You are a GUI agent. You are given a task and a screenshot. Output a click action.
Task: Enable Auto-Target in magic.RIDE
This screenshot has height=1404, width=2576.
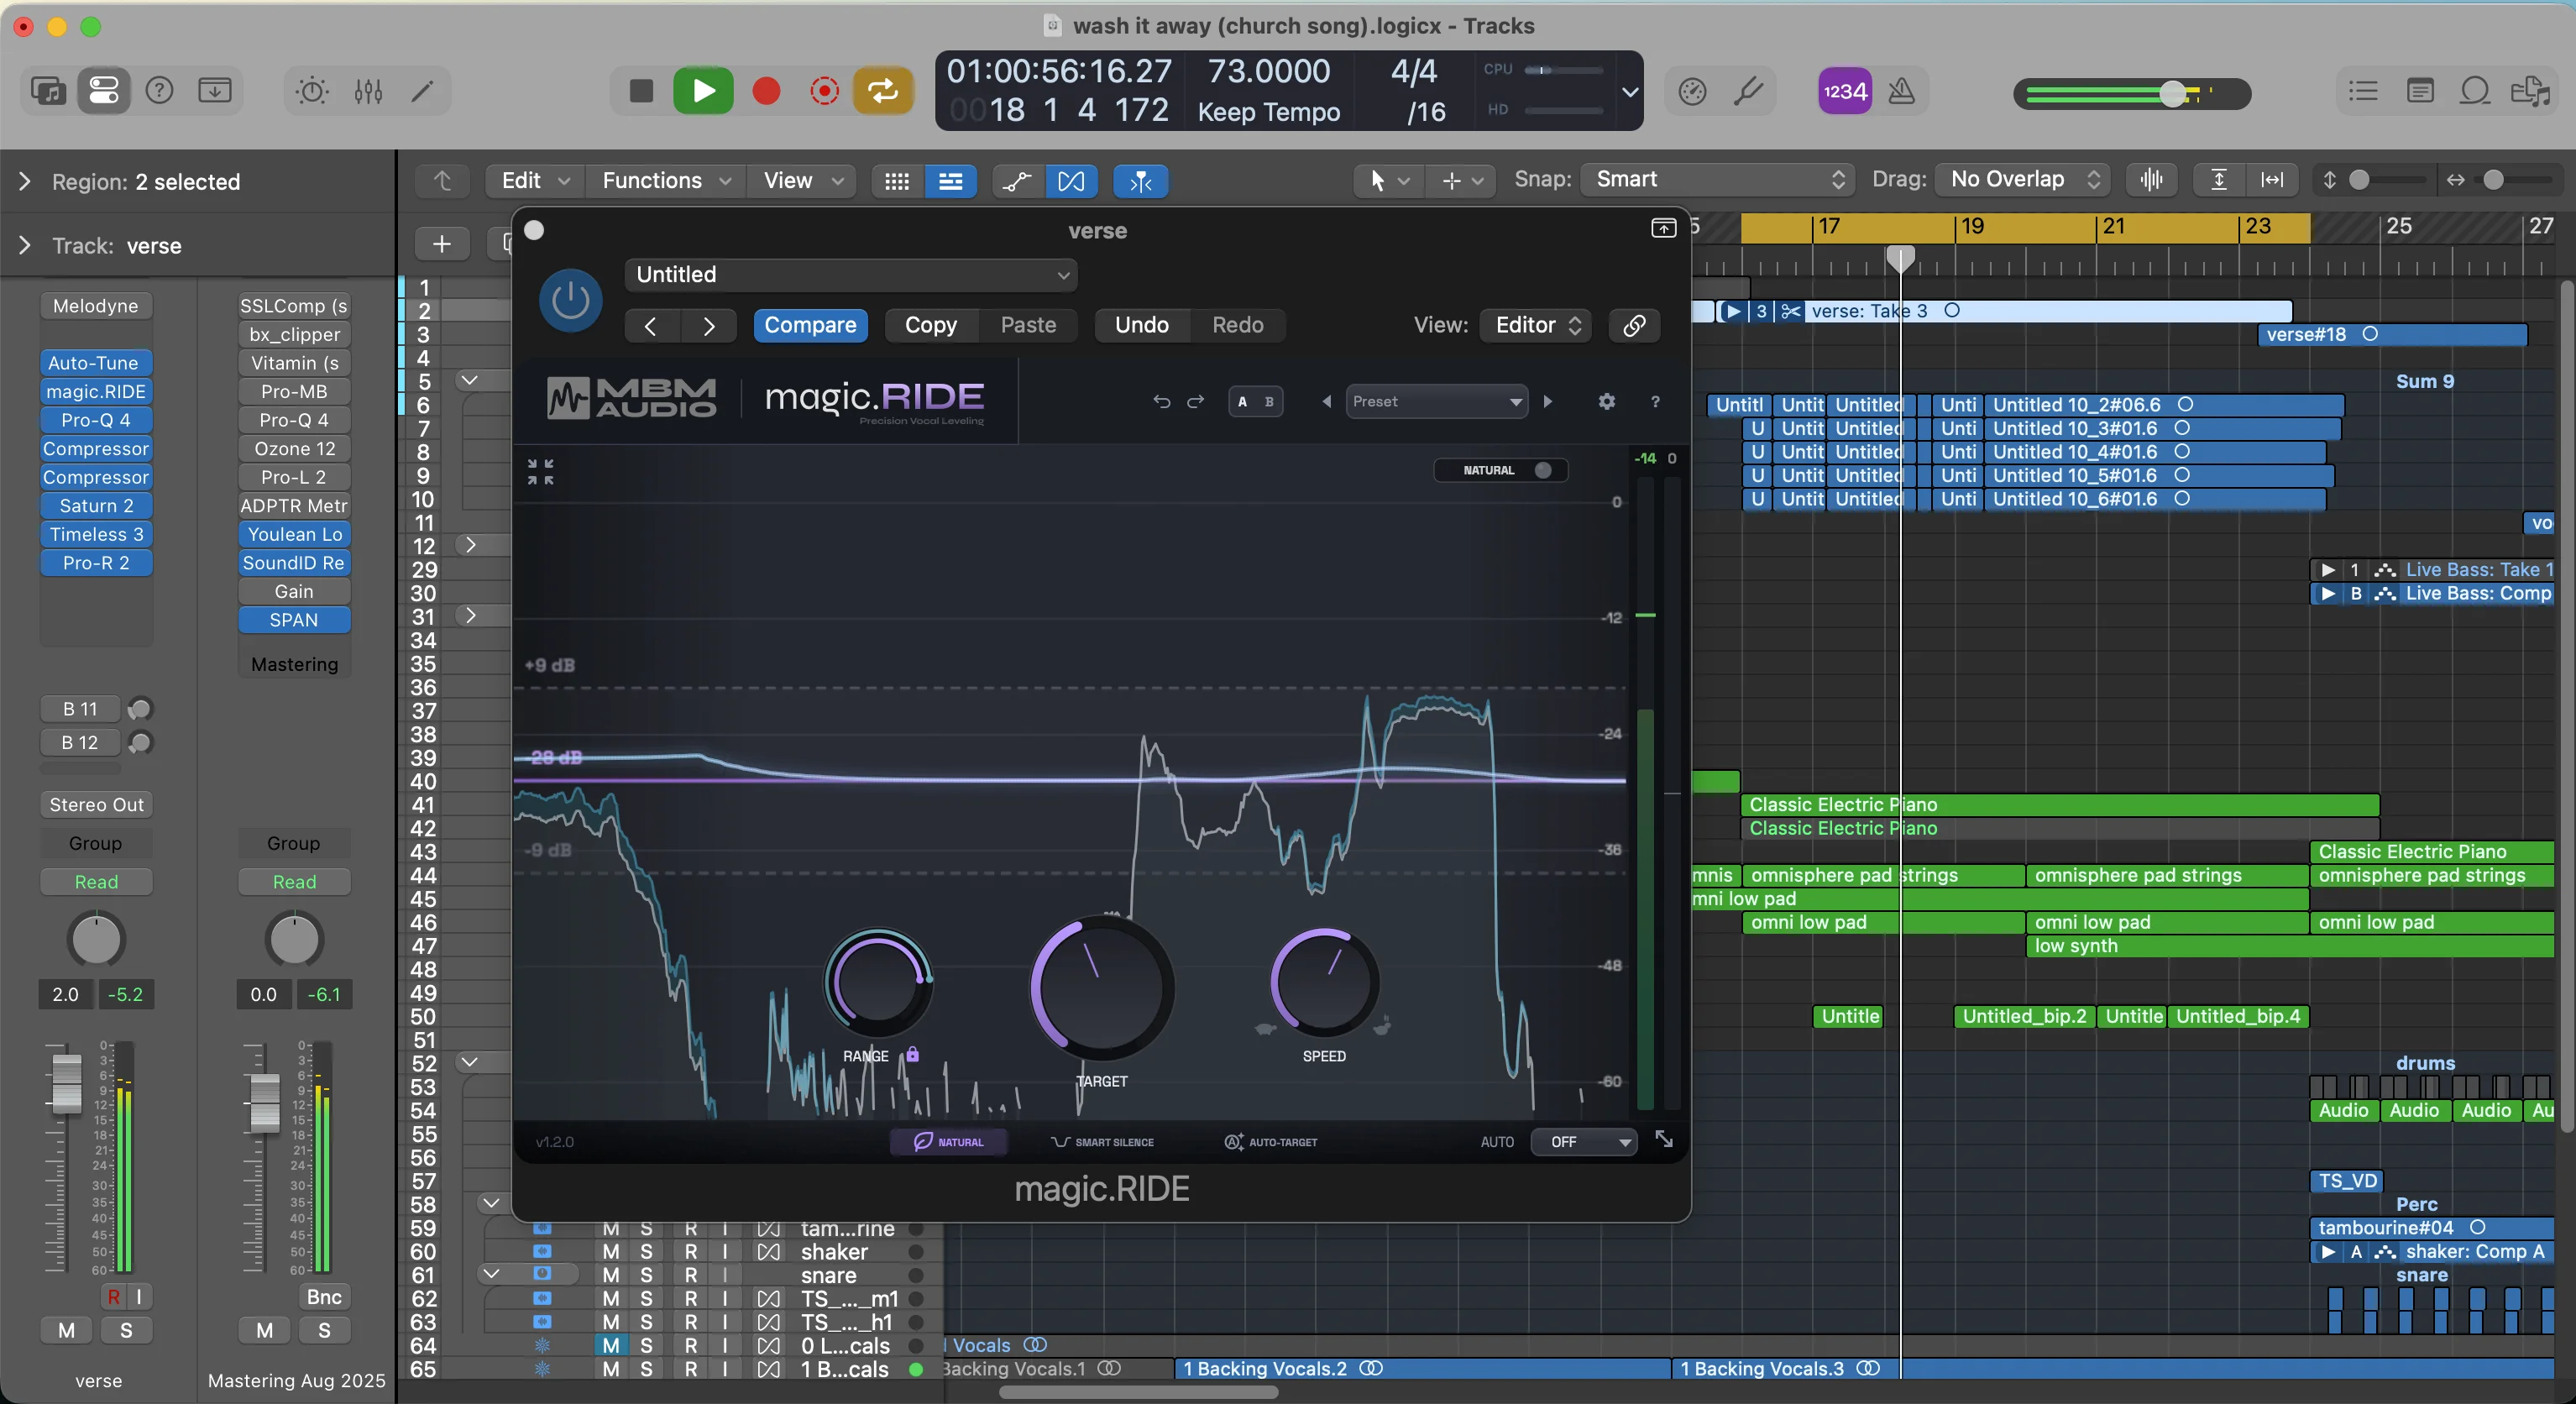click(x=1270, y=1141)
